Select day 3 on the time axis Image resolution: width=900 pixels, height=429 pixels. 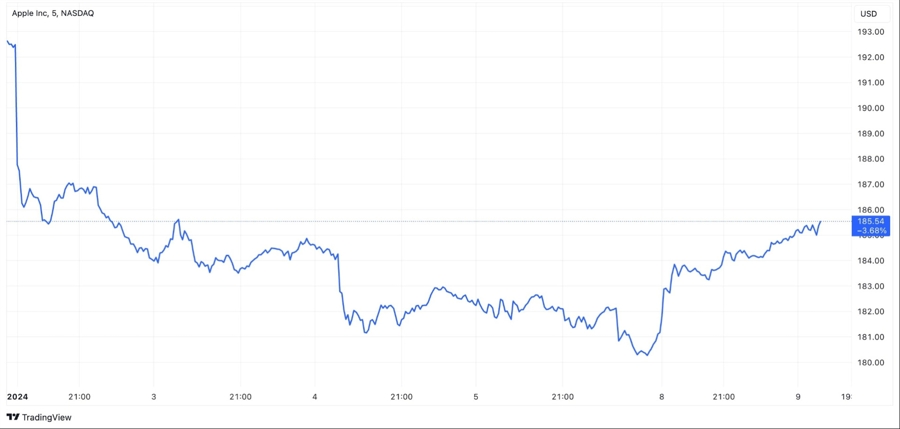pyautogui.click(x=154, y=397)
